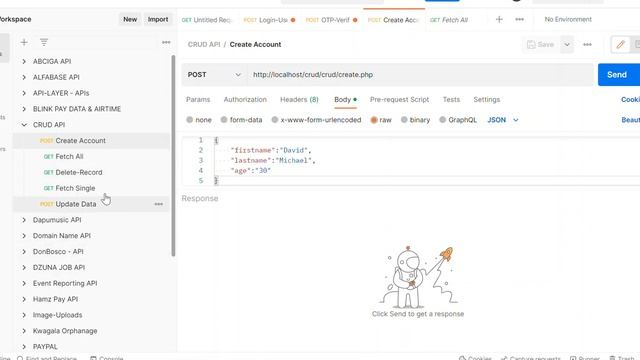The width and height of the screenshot is (640, 360).
Task: Switch to the Untitled Request tab
Action: click(x=207, y=20)
